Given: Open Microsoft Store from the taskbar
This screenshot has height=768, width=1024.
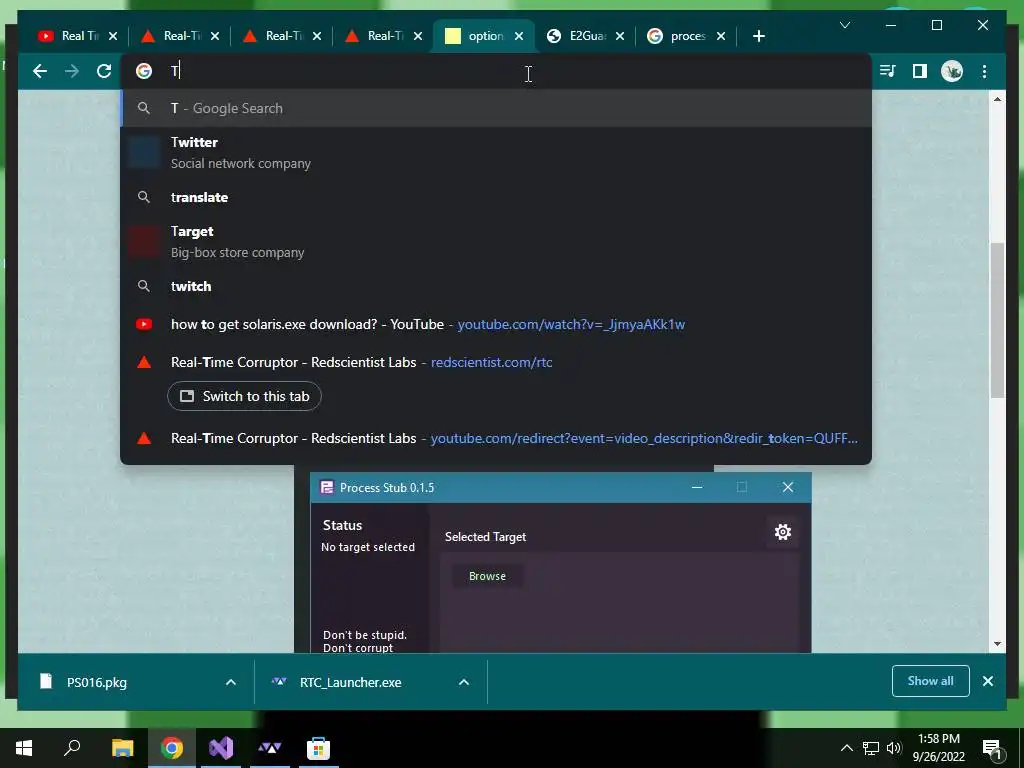Looking at the screenshot, I should [x=318, y=748].
